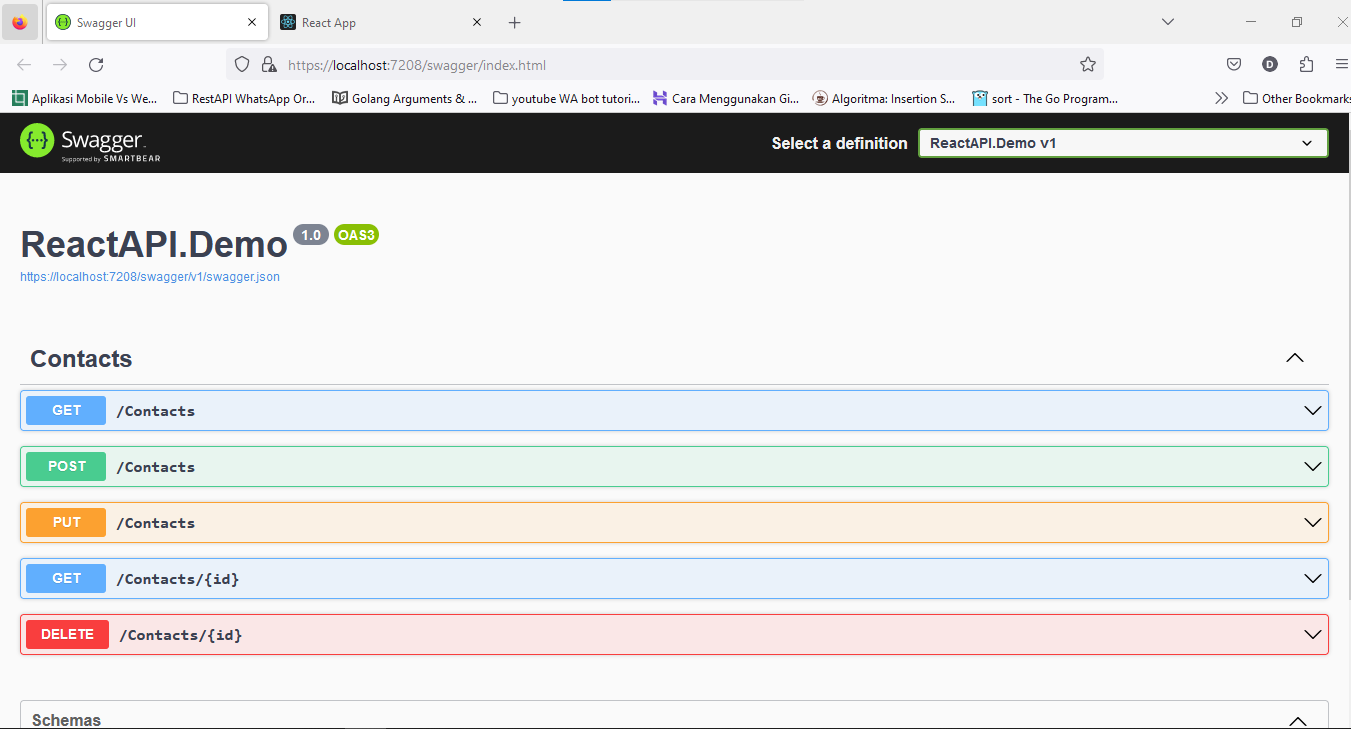Go forward to next page
Screen dimensions: 1351x729
(x=60, y=65)
